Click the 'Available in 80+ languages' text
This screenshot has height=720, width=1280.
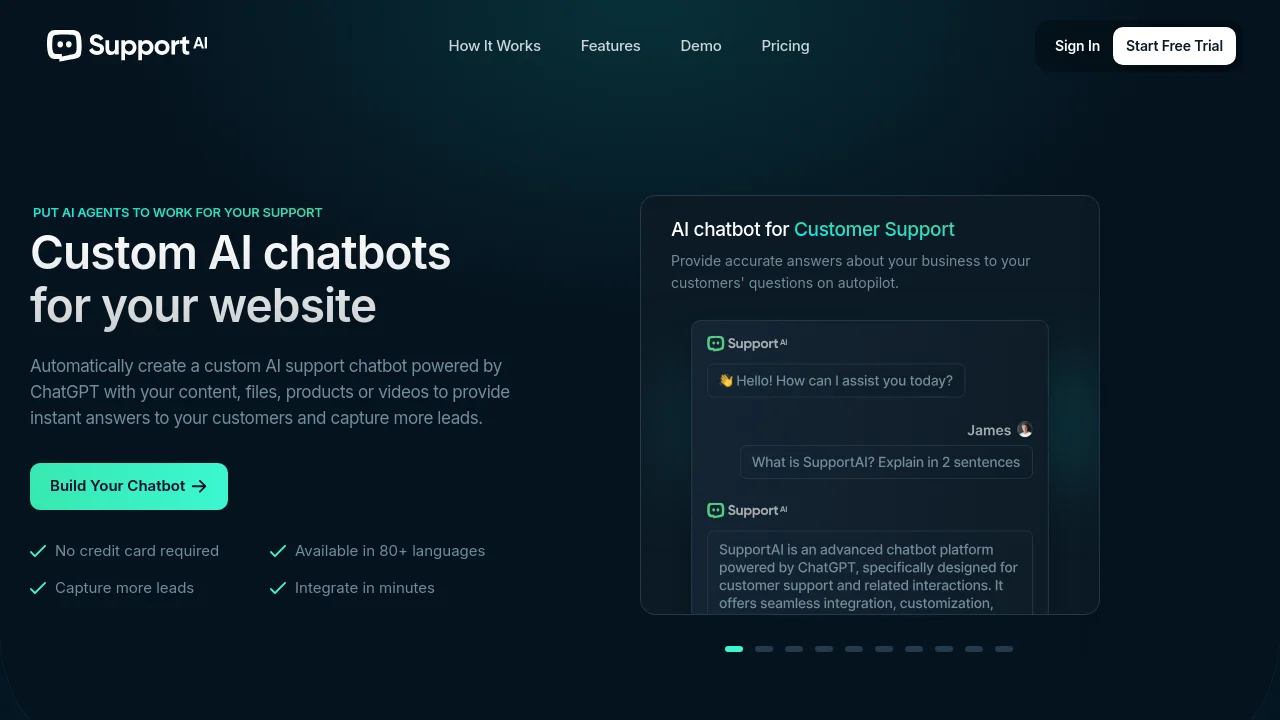pos(390,551)
